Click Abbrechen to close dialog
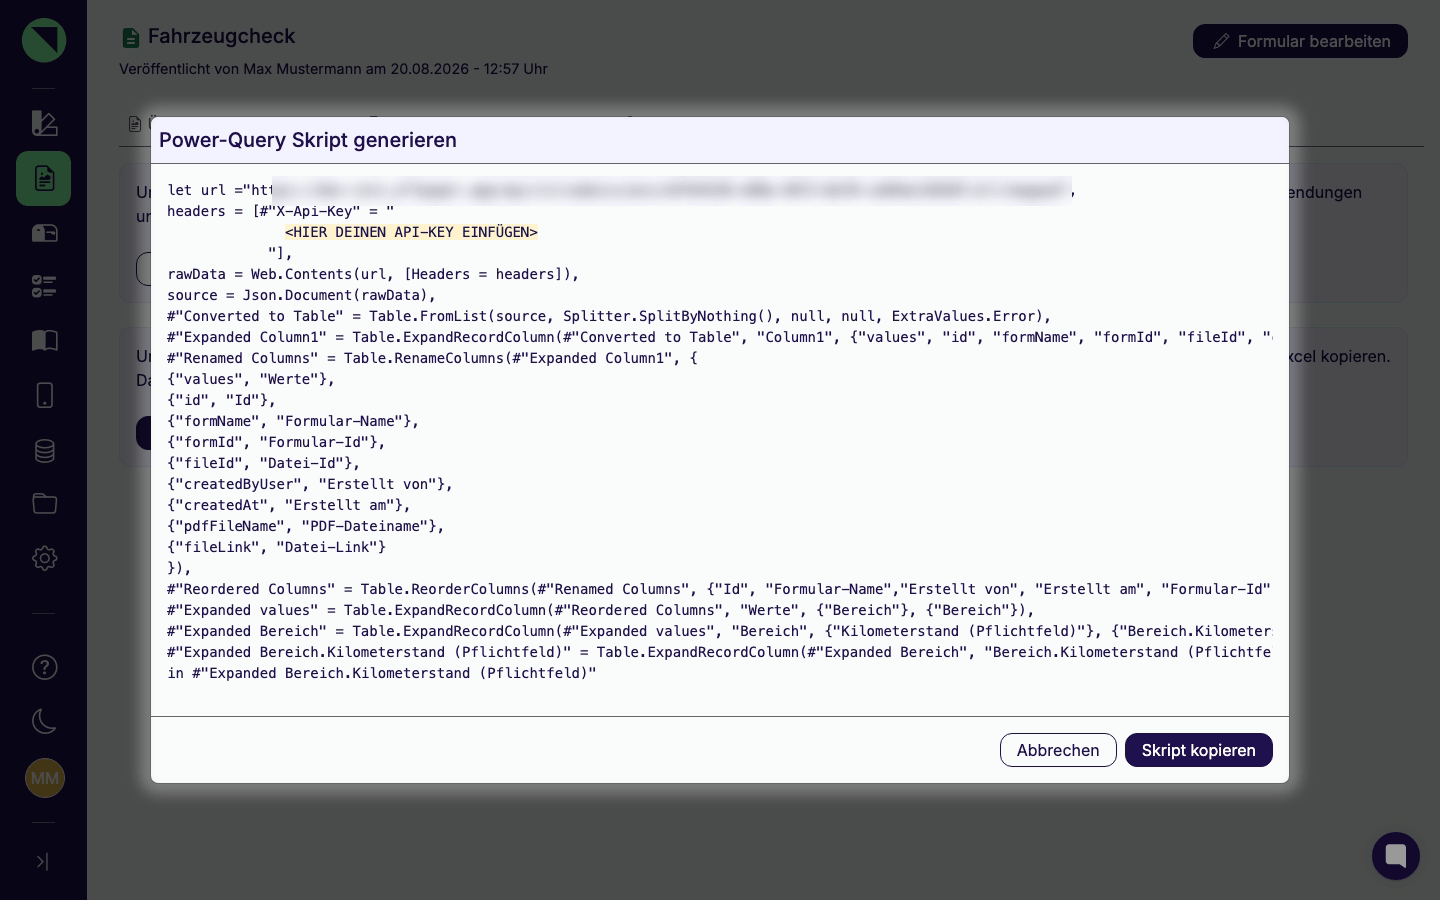Image resolution: width=1440 pixels, height=900 pixels. coord(1058,750)
